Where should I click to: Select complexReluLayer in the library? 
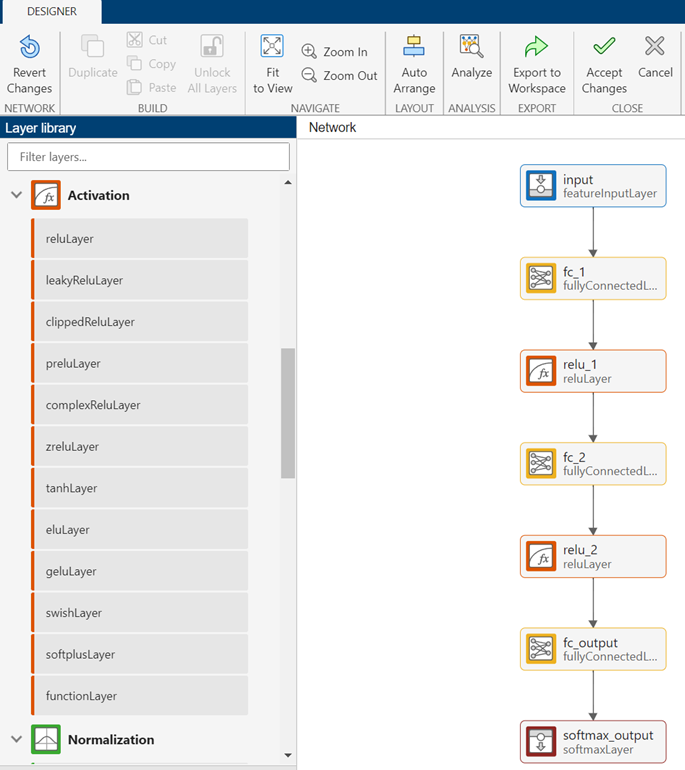[140, 405]
